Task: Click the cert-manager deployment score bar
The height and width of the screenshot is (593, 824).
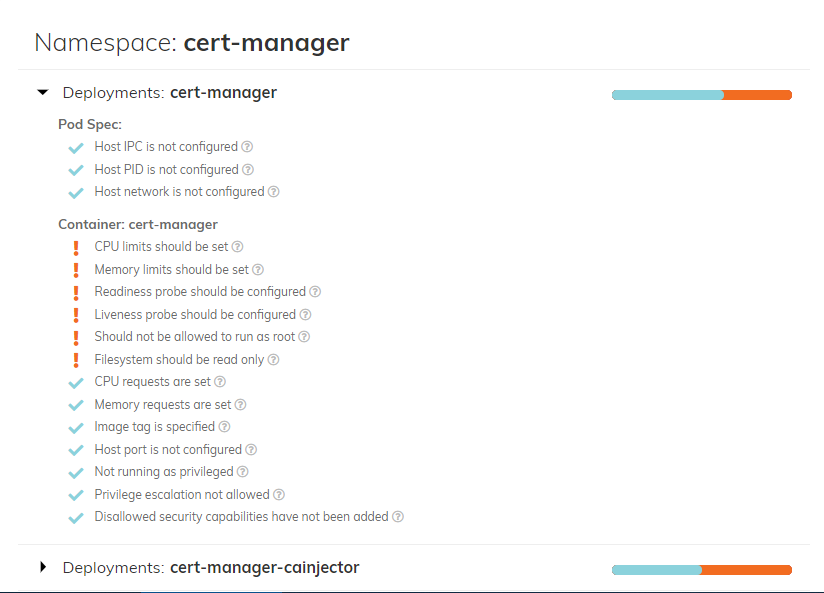Action: point(702,95)
